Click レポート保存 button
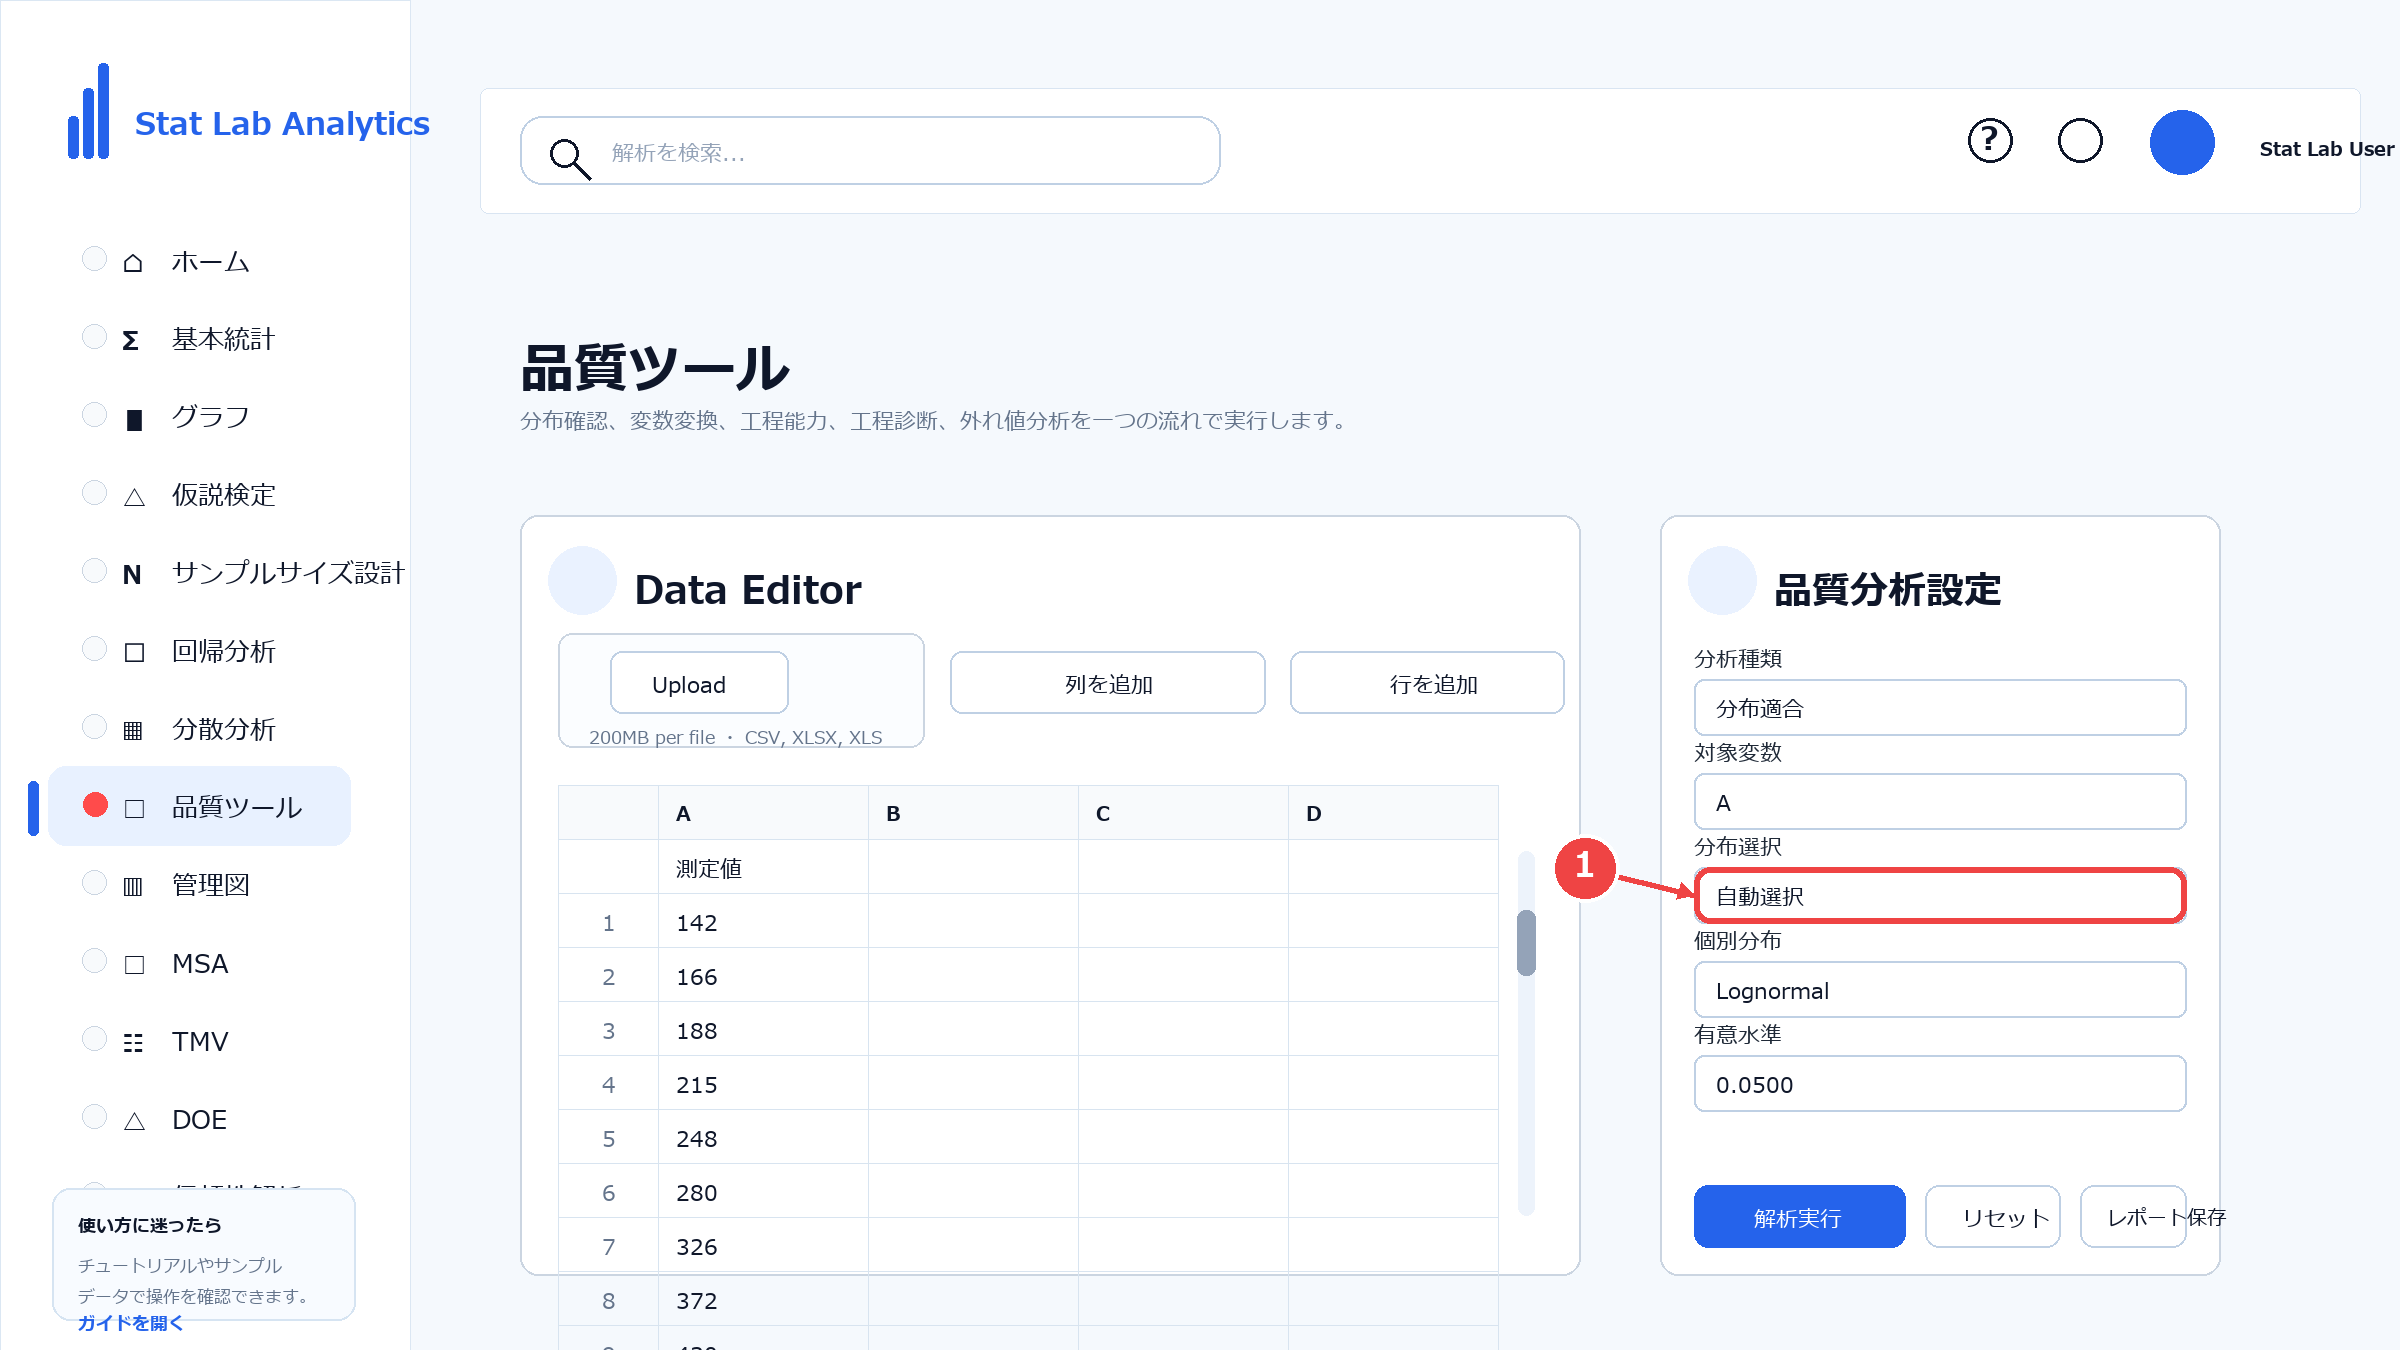Screen dimensions: 2400x1350 2133,1217
